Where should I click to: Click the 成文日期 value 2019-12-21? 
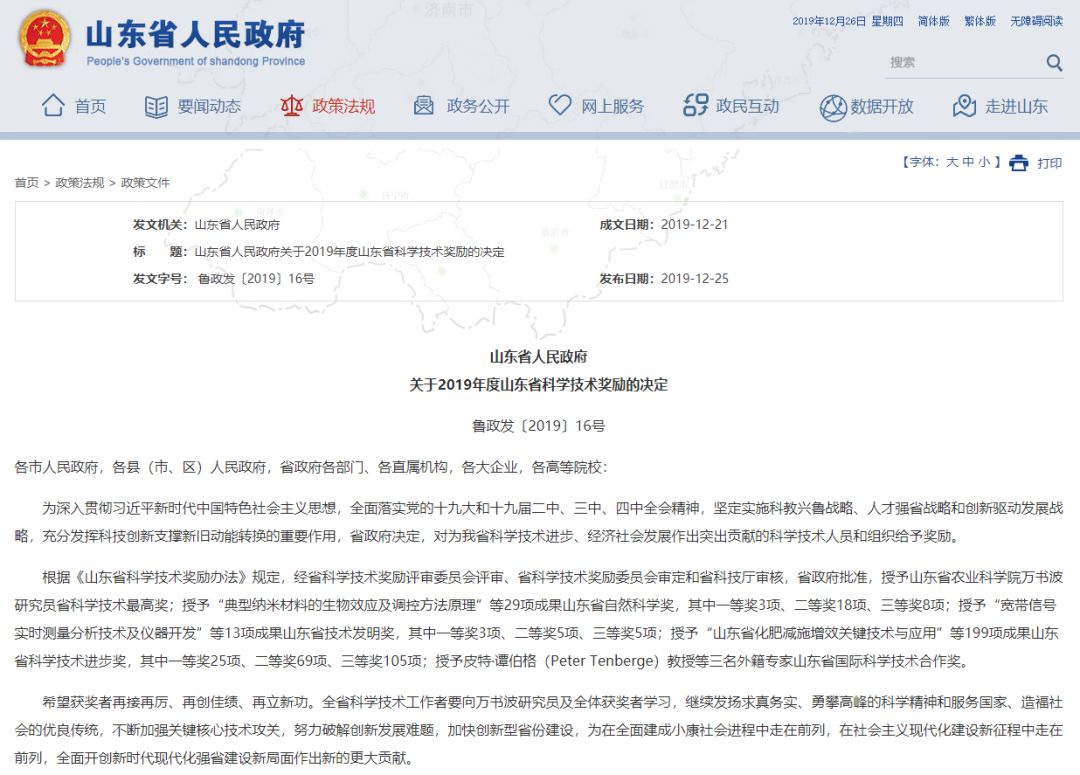[694, 225]
